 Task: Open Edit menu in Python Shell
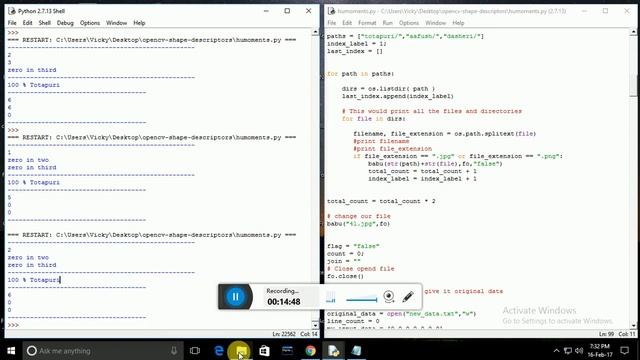(27, 23)
